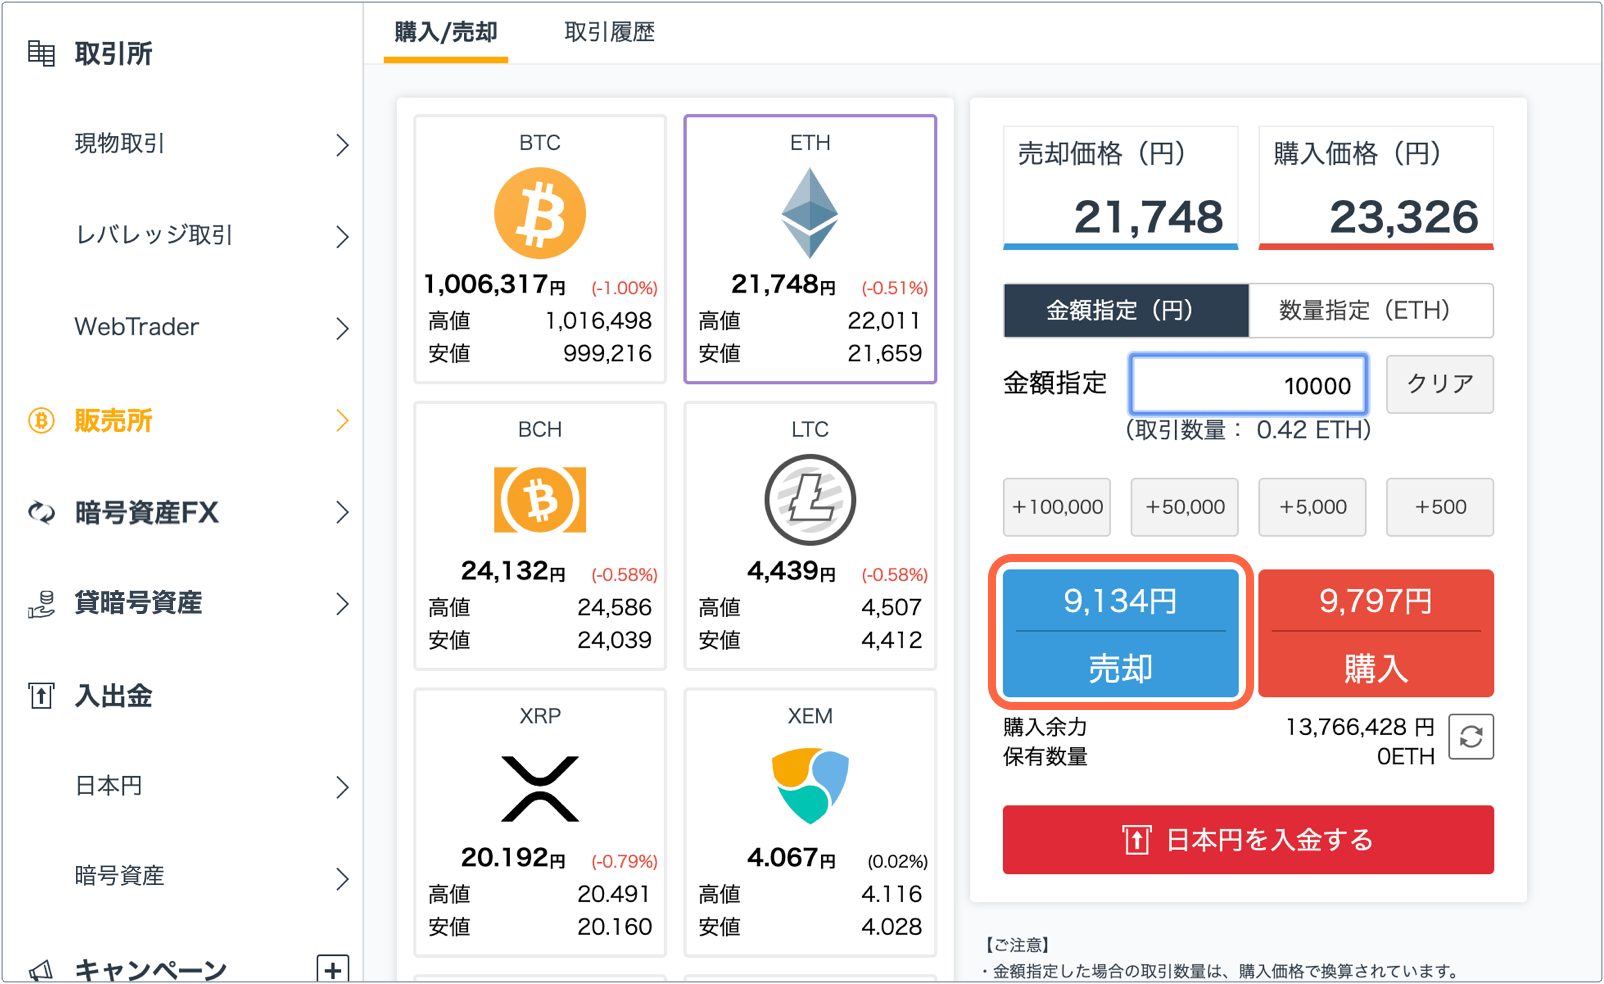Add +100,000 yen to amount
Image resolution: width=1604 pixels, height=984 pixels.
(x=1057, y=507)
